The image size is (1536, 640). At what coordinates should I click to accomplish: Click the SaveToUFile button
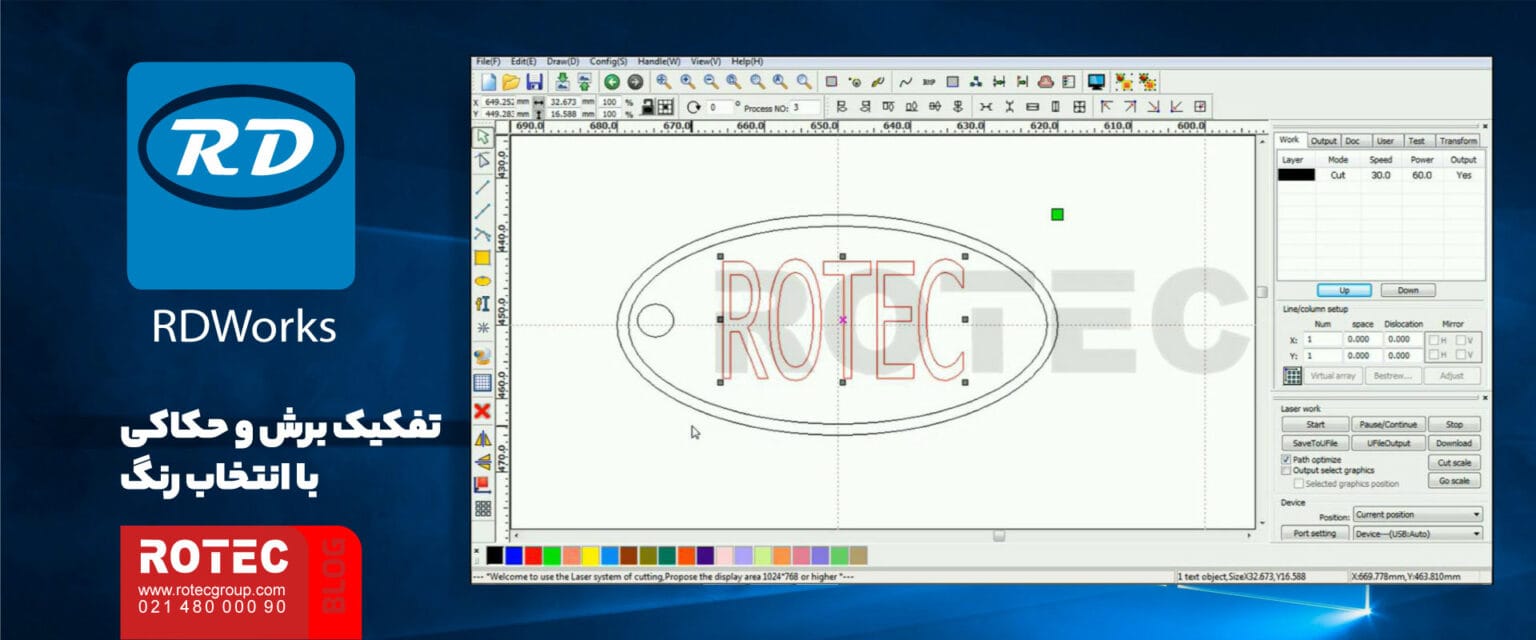point(1315,443)
